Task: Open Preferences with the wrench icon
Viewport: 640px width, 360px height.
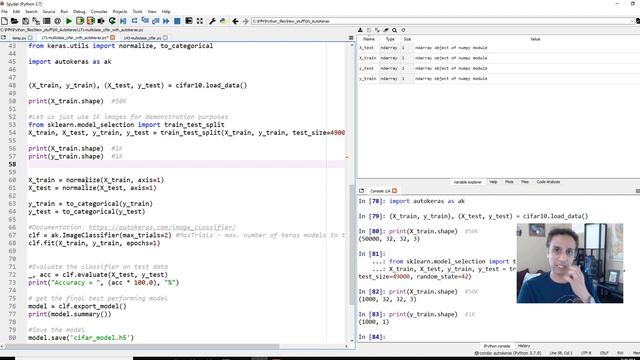Action: click(x=212, y=21)
